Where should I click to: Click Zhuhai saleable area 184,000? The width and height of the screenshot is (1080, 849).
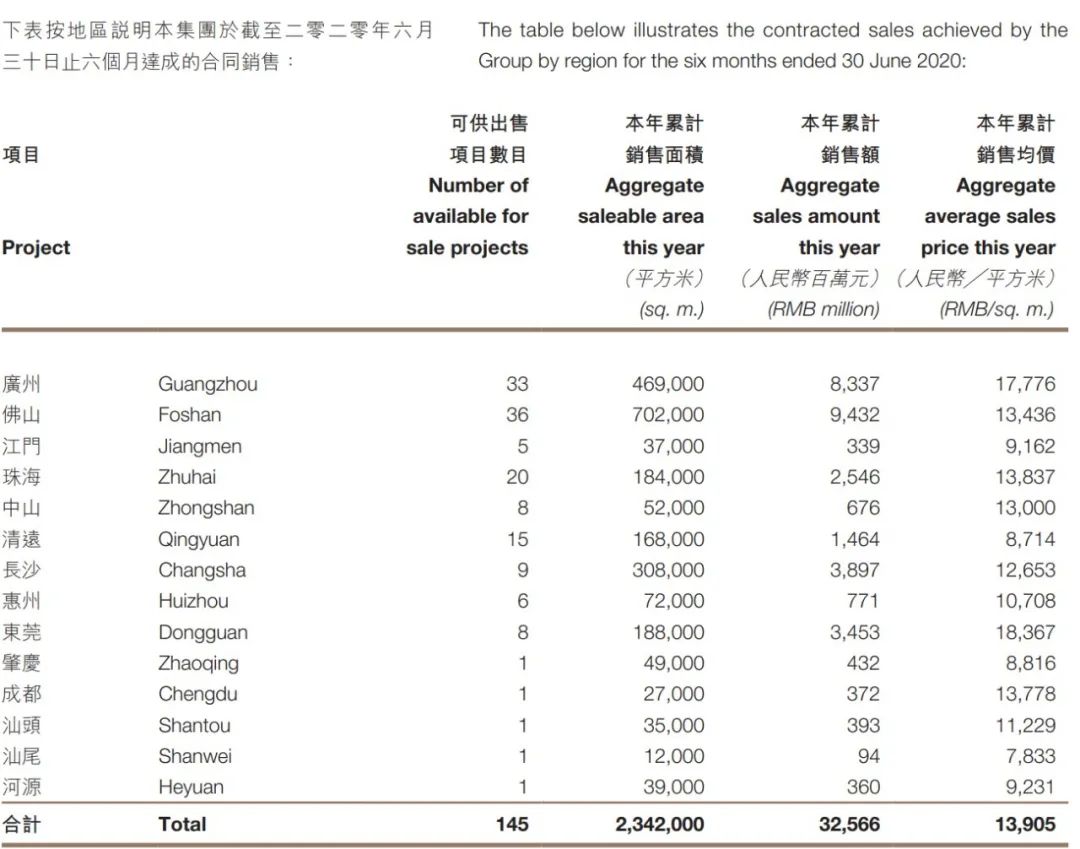668,476
